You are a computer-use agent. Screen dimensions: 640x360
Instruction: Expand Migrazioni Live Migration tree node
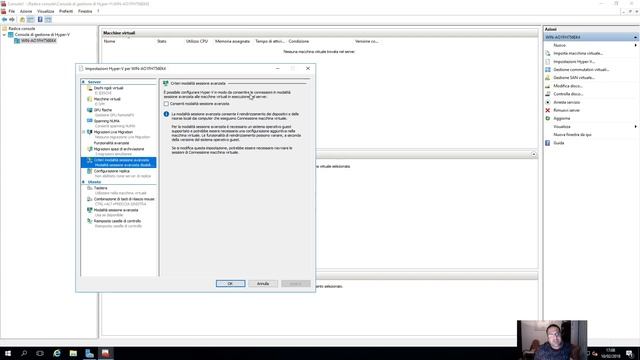[84, 132]
